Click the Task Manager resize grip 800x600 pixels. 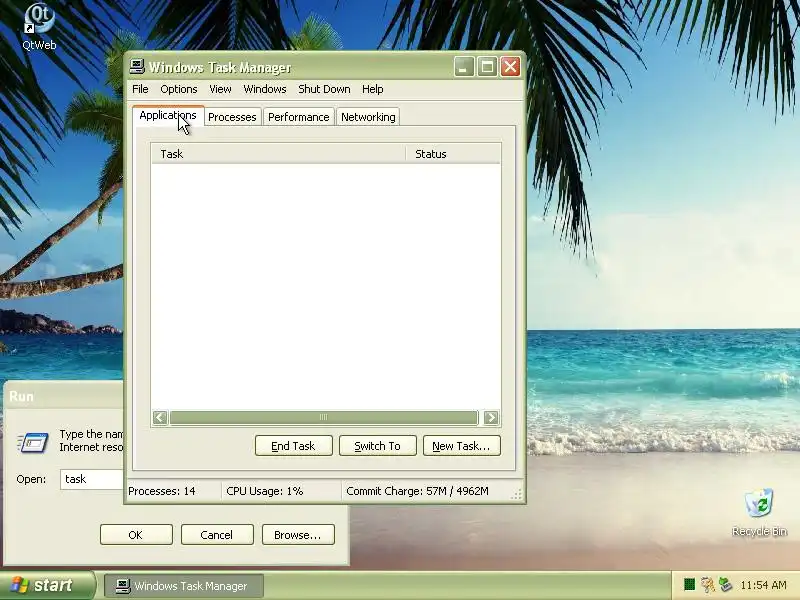click(516, 494)
